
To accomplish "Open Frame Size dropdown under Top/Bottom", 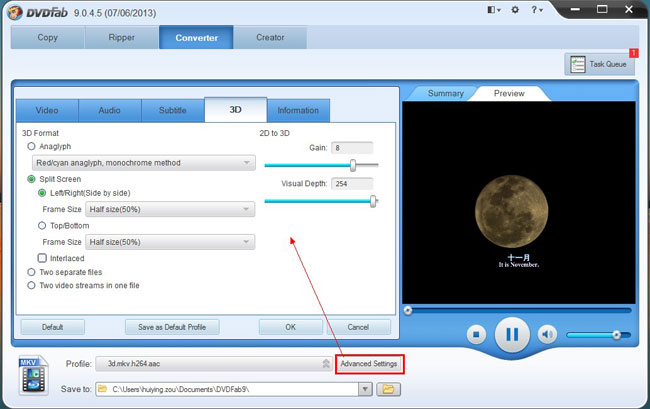I will (x=170, y=242).
